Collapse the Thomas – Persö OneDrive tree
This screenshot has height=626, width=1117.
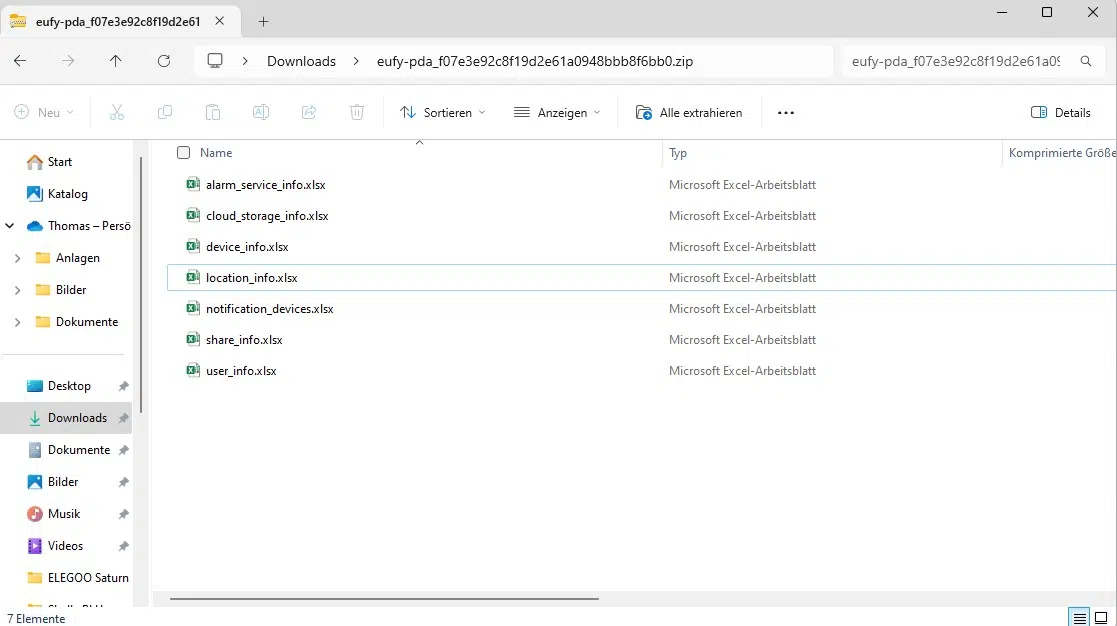(x=10, y=226)
